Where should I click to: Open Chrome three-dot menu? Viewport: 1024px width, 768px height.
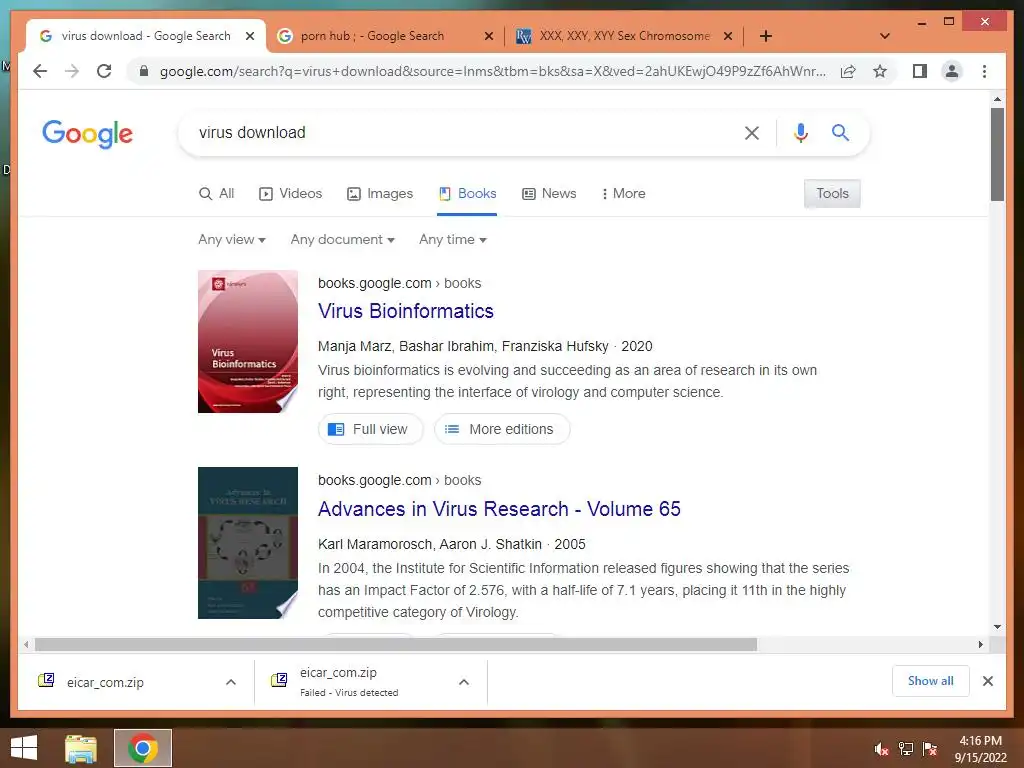pyautogui.click(x=984, y=71)
